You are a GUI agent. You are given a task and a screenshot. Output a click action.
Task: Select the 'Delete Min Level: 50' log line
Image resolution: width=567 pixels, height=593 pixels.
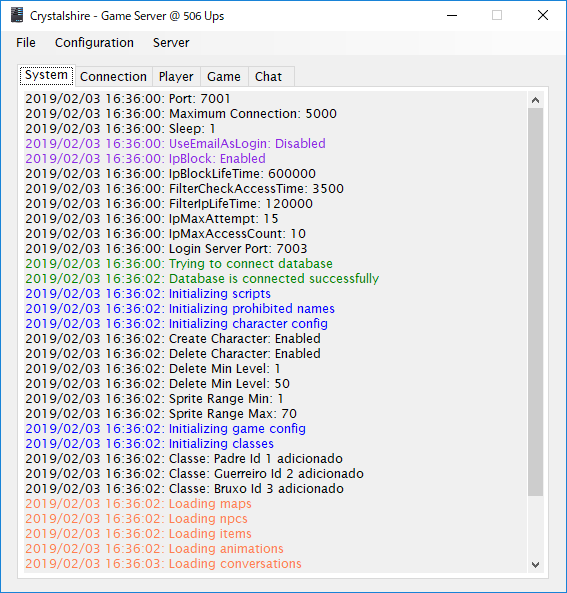pyautogui.click(x=157, y=384)
